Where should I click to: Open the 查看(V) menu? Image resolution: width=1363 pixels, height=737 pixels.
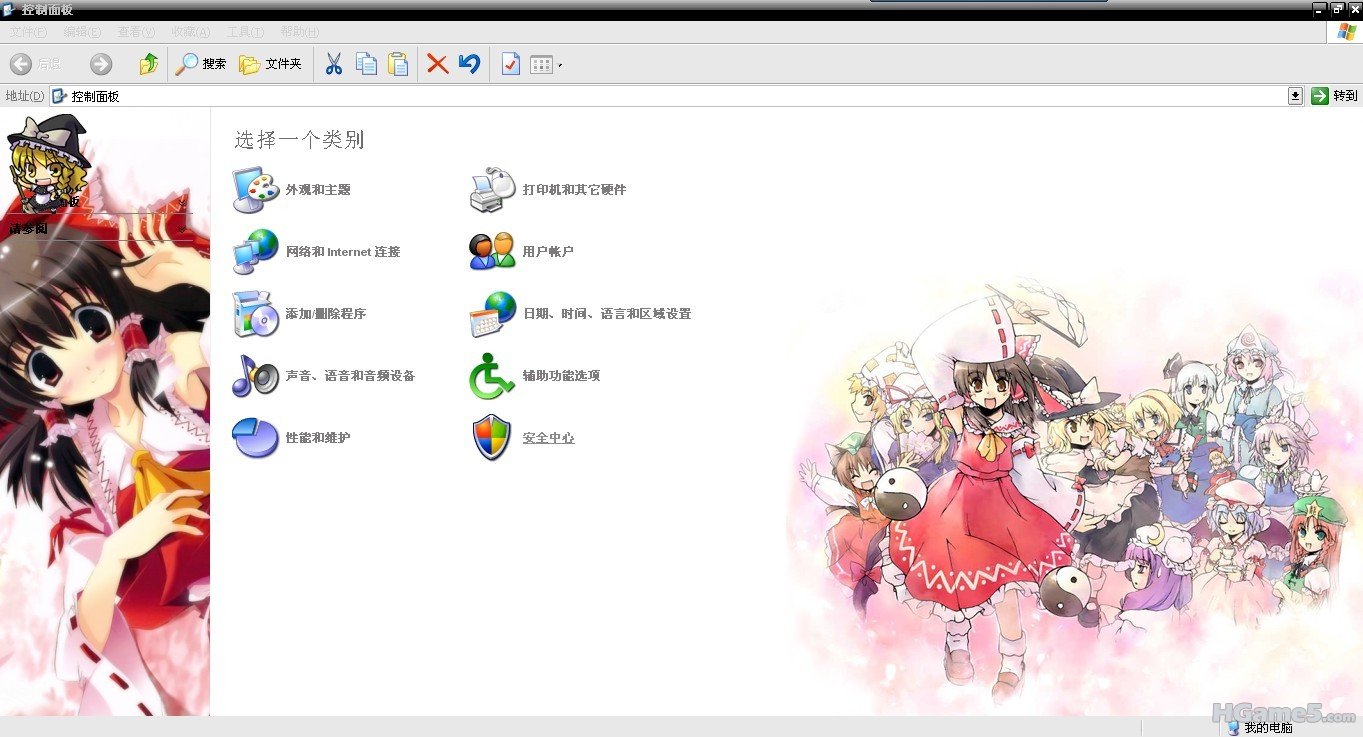[136, 32]
